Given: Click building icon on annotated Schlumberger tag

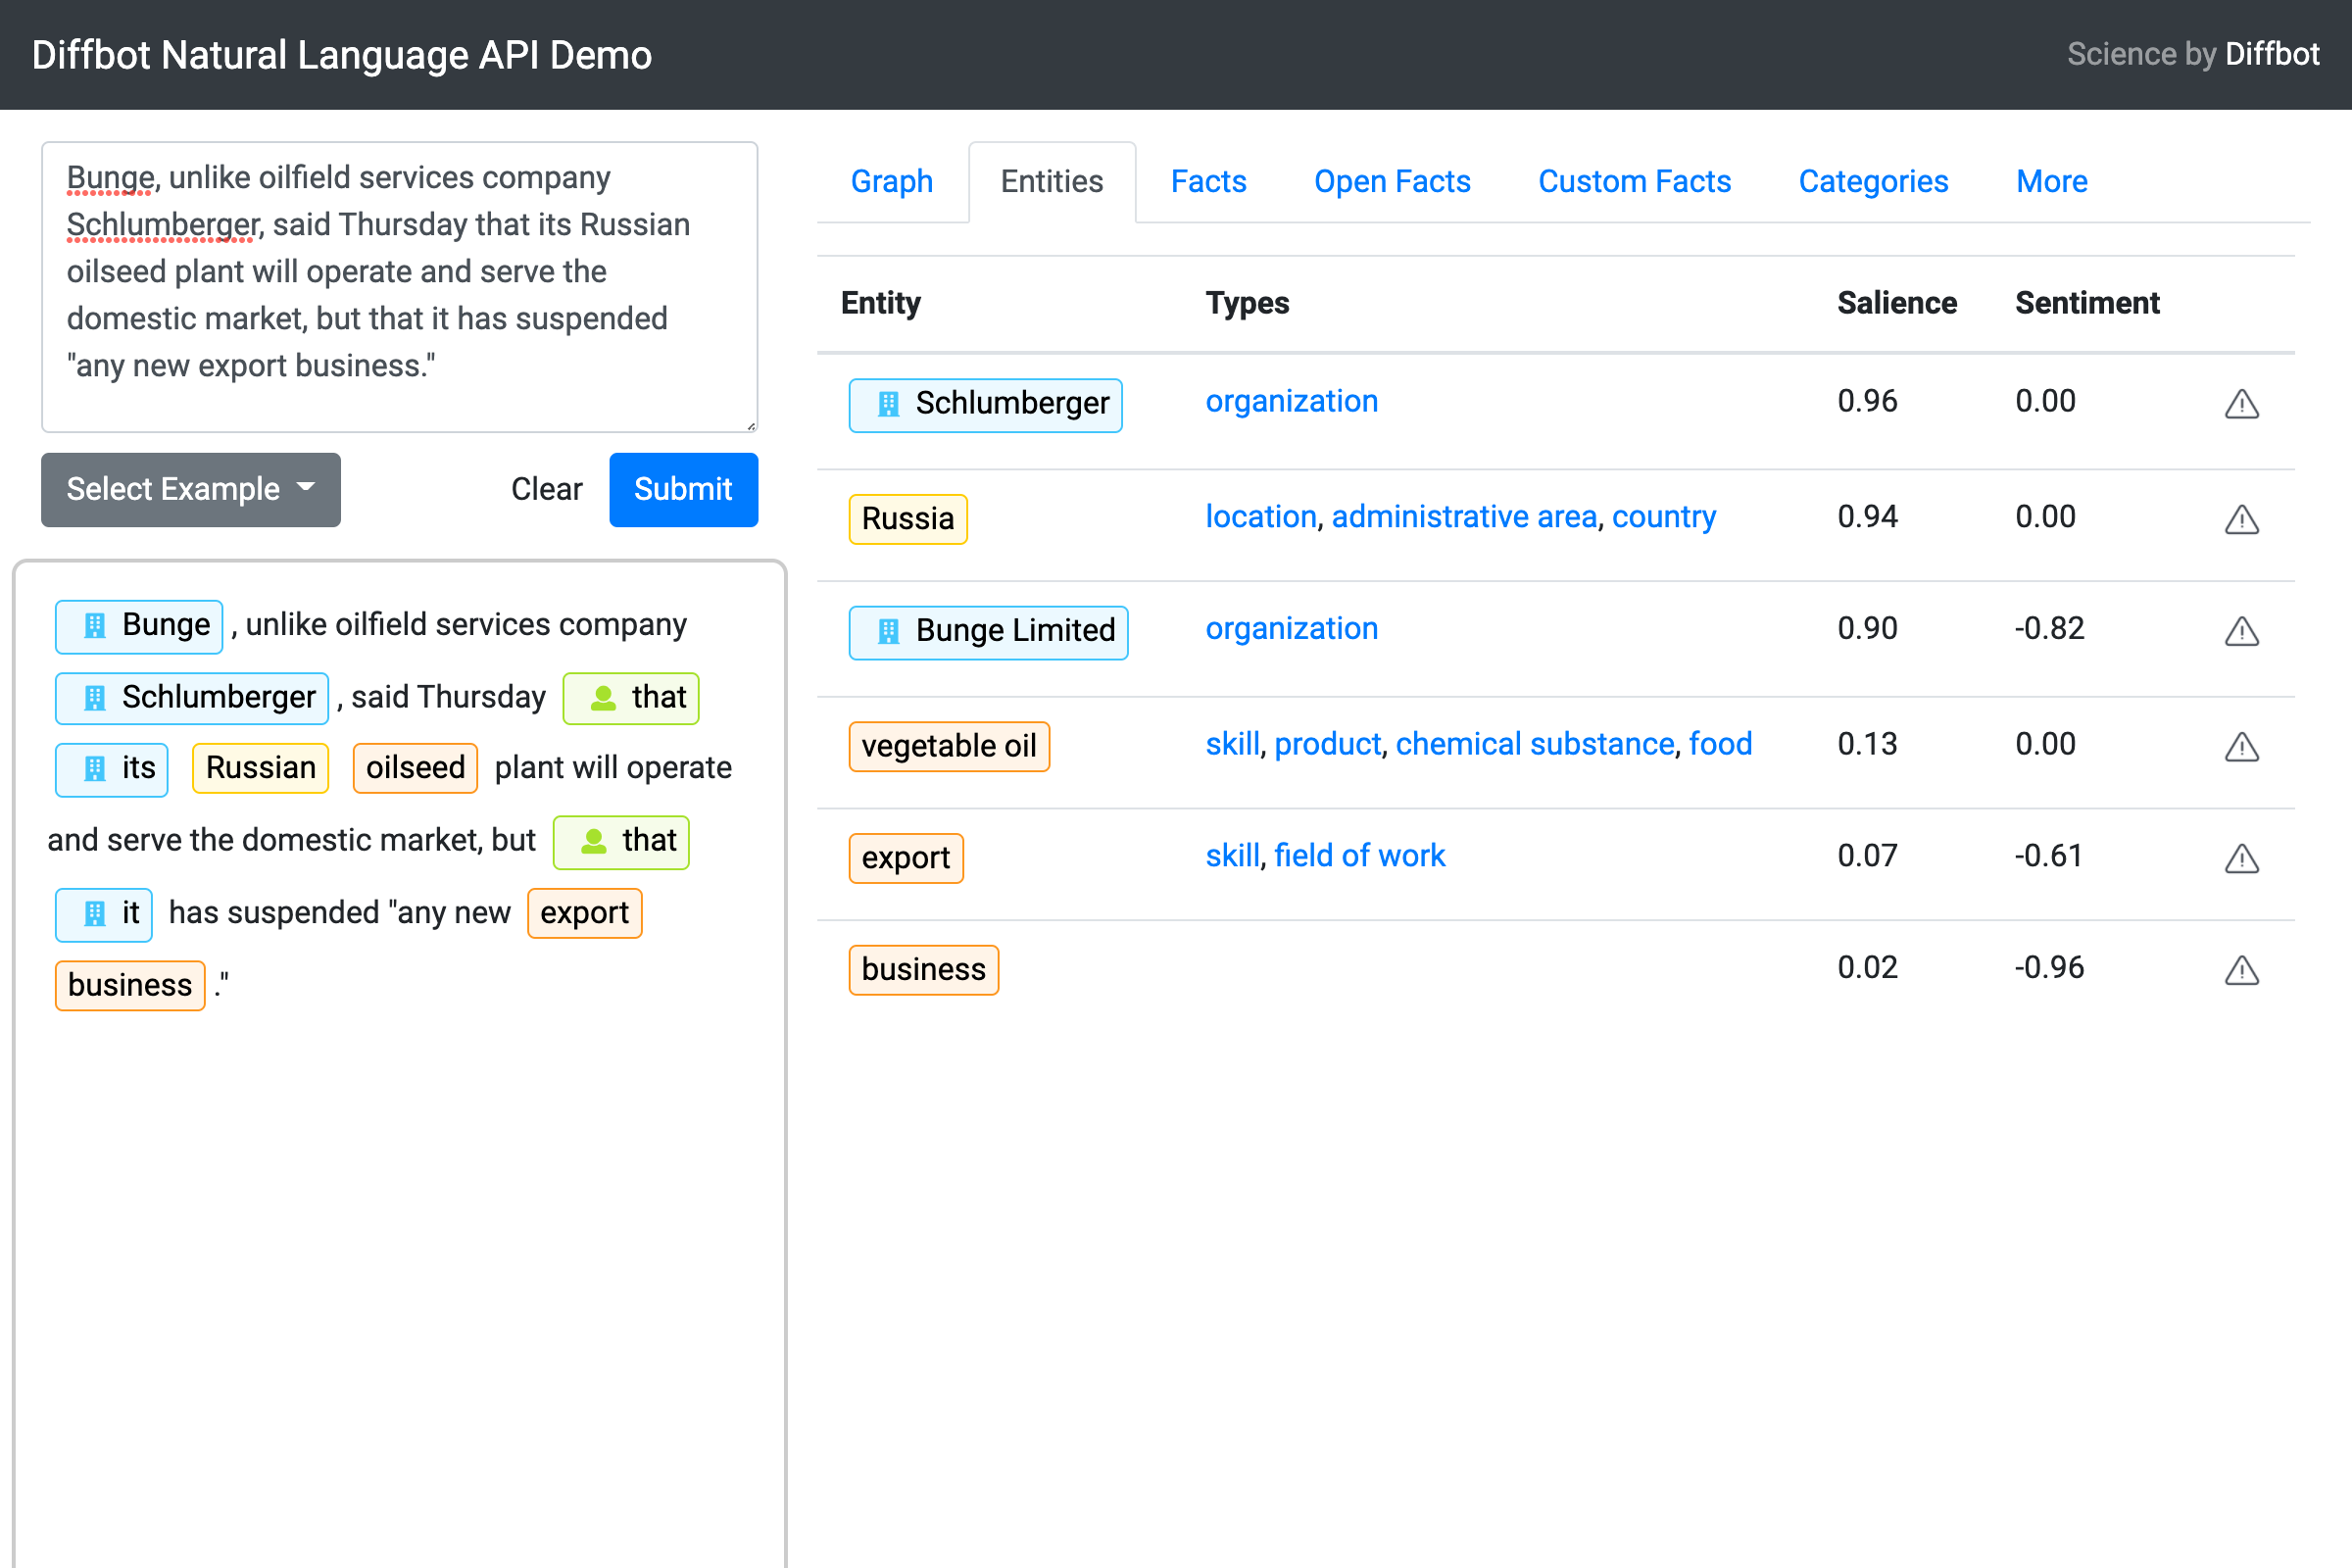Looking at the screenshot, I should tap(95, 698).
